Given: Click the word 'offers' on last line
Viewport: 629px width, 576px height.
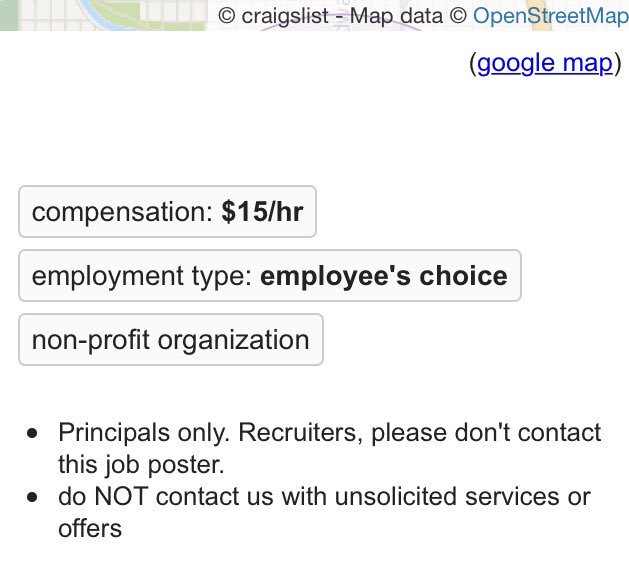Looking at the screenshot, I should (x=90, y=528).
